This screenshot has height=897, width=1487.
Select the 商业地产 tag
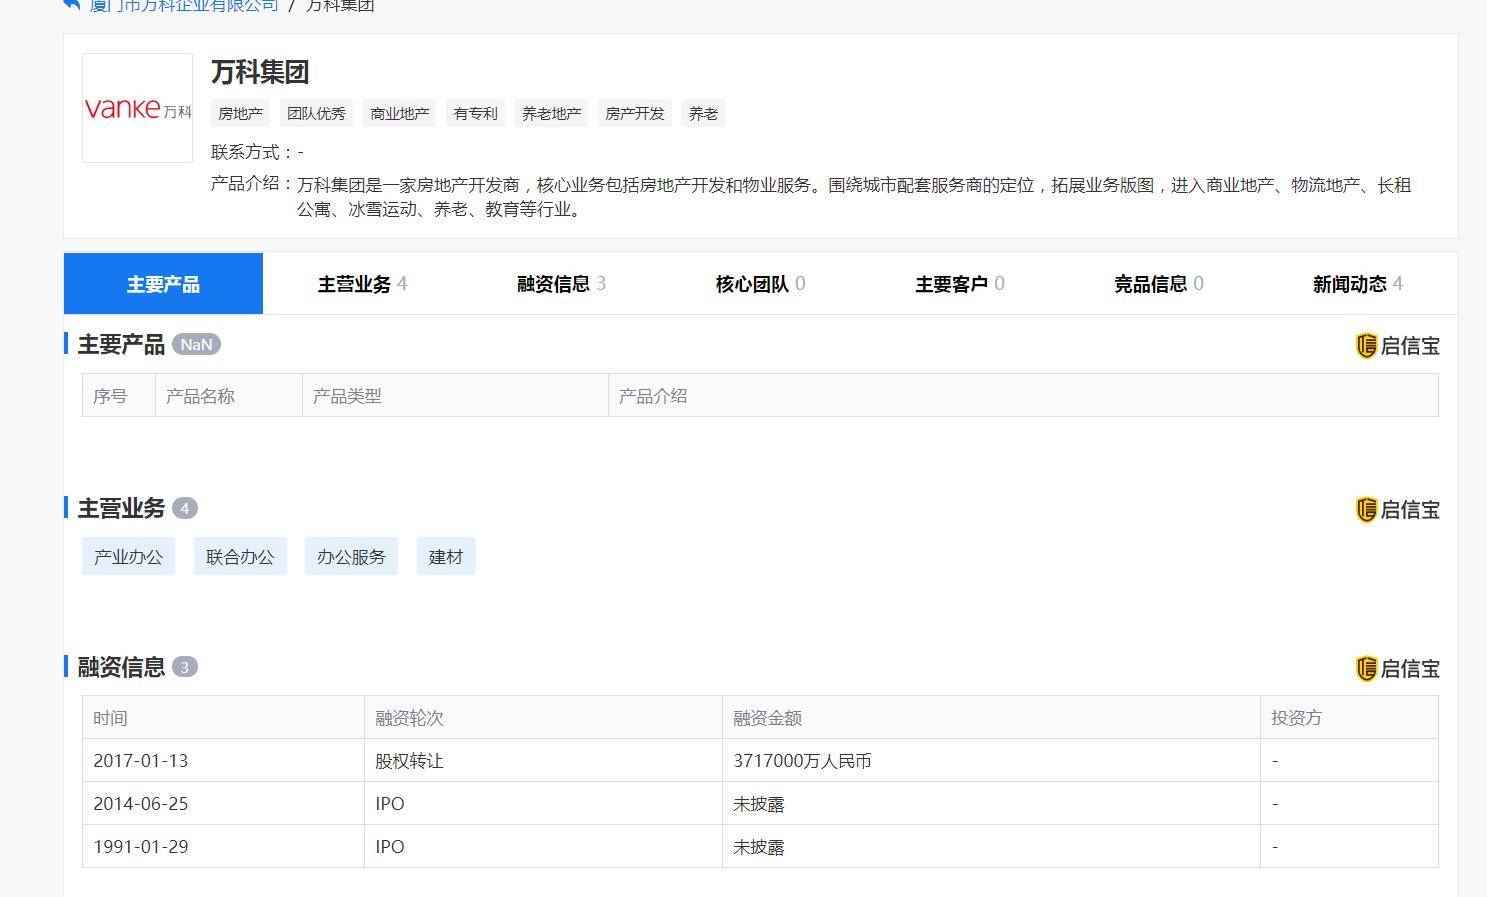pyautogui.click(x=400, y=113)
